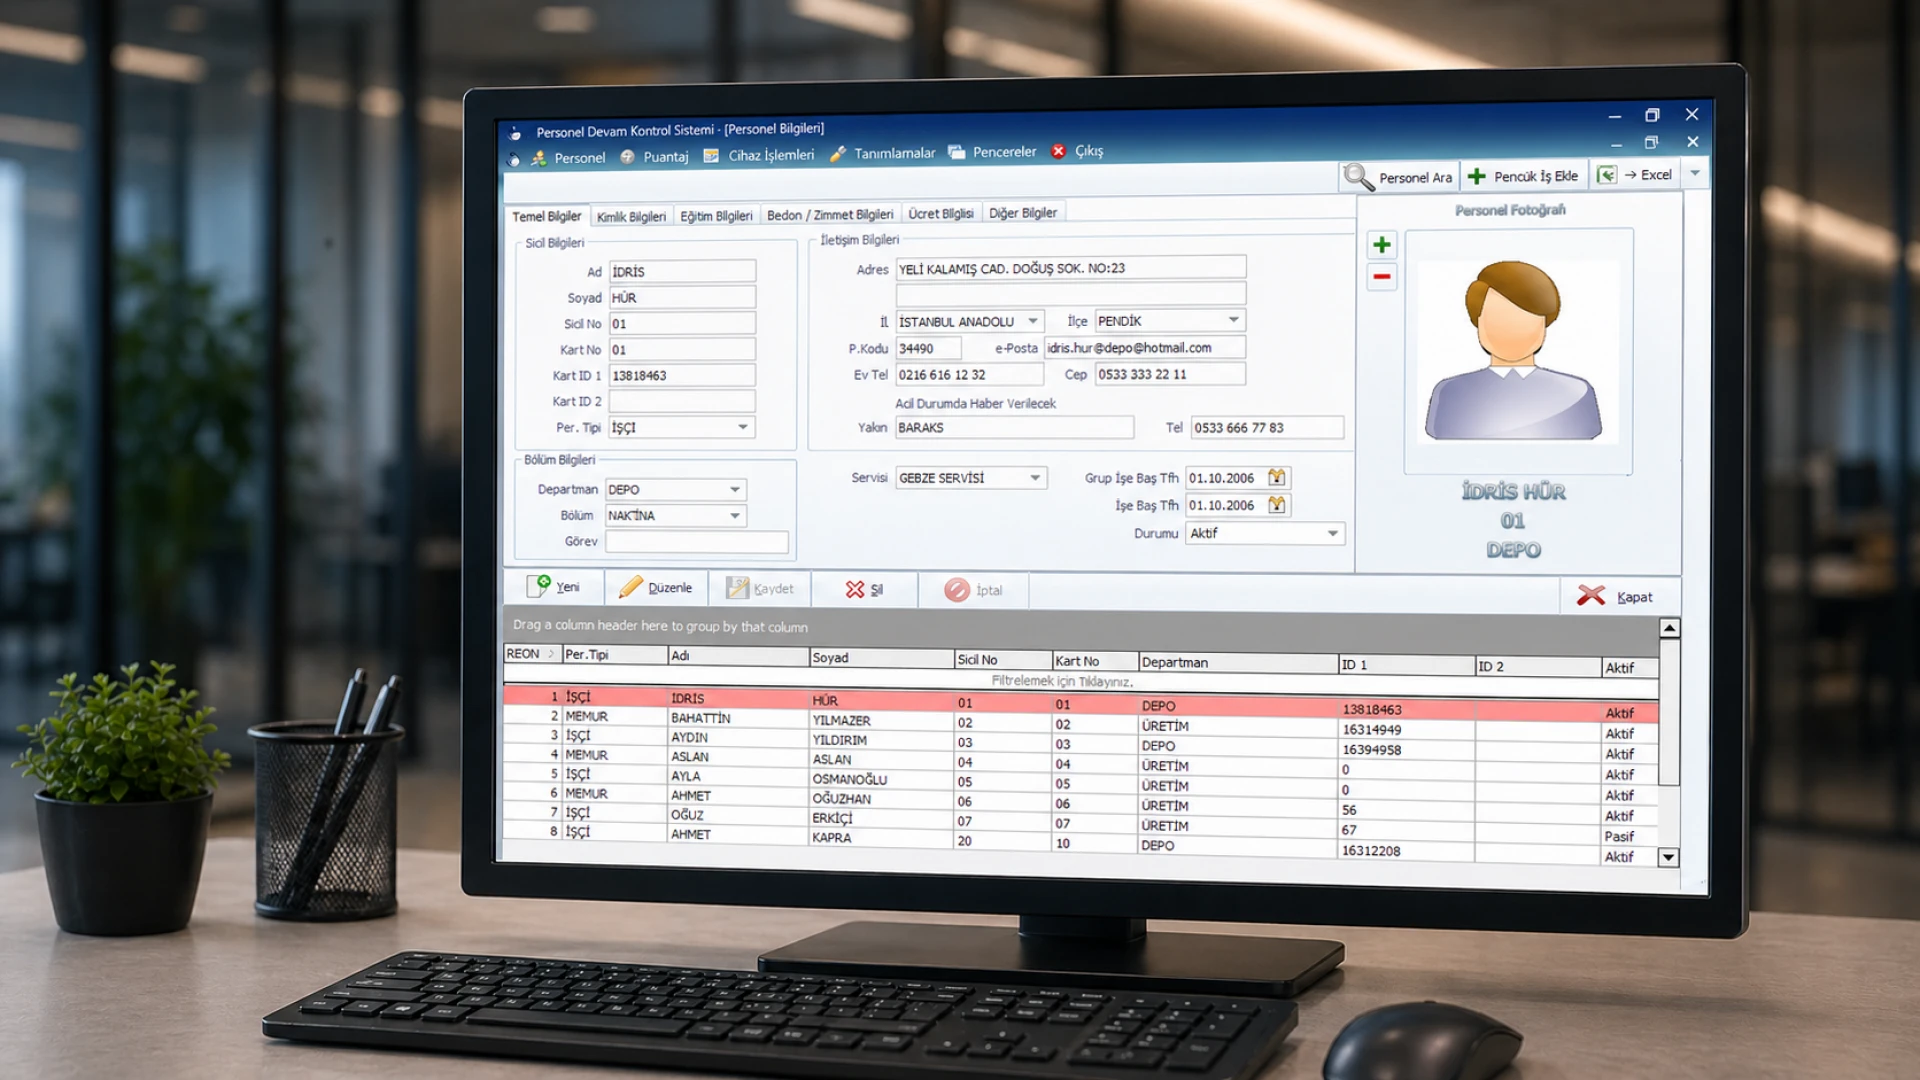Viewport: 1920px width, 1080px height.
Task: Open the Puantaj menu
Action: tap(654, 157)
